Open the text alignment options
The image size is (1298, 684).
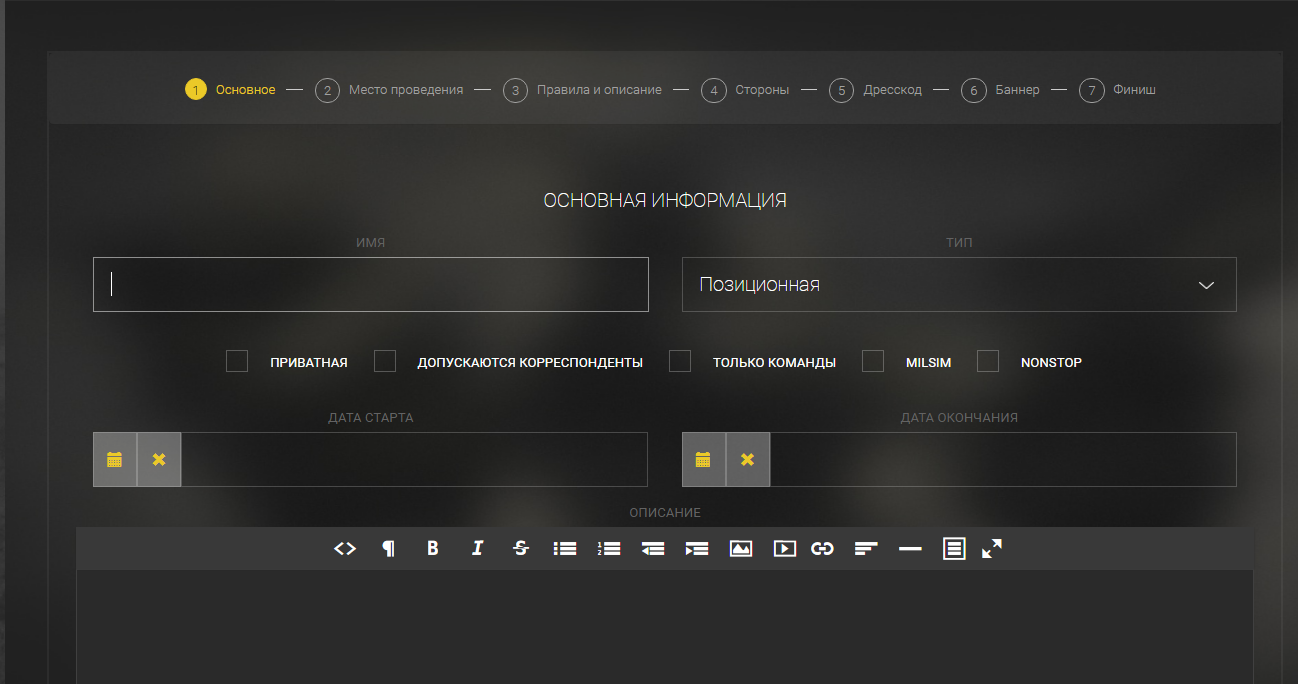866,548
